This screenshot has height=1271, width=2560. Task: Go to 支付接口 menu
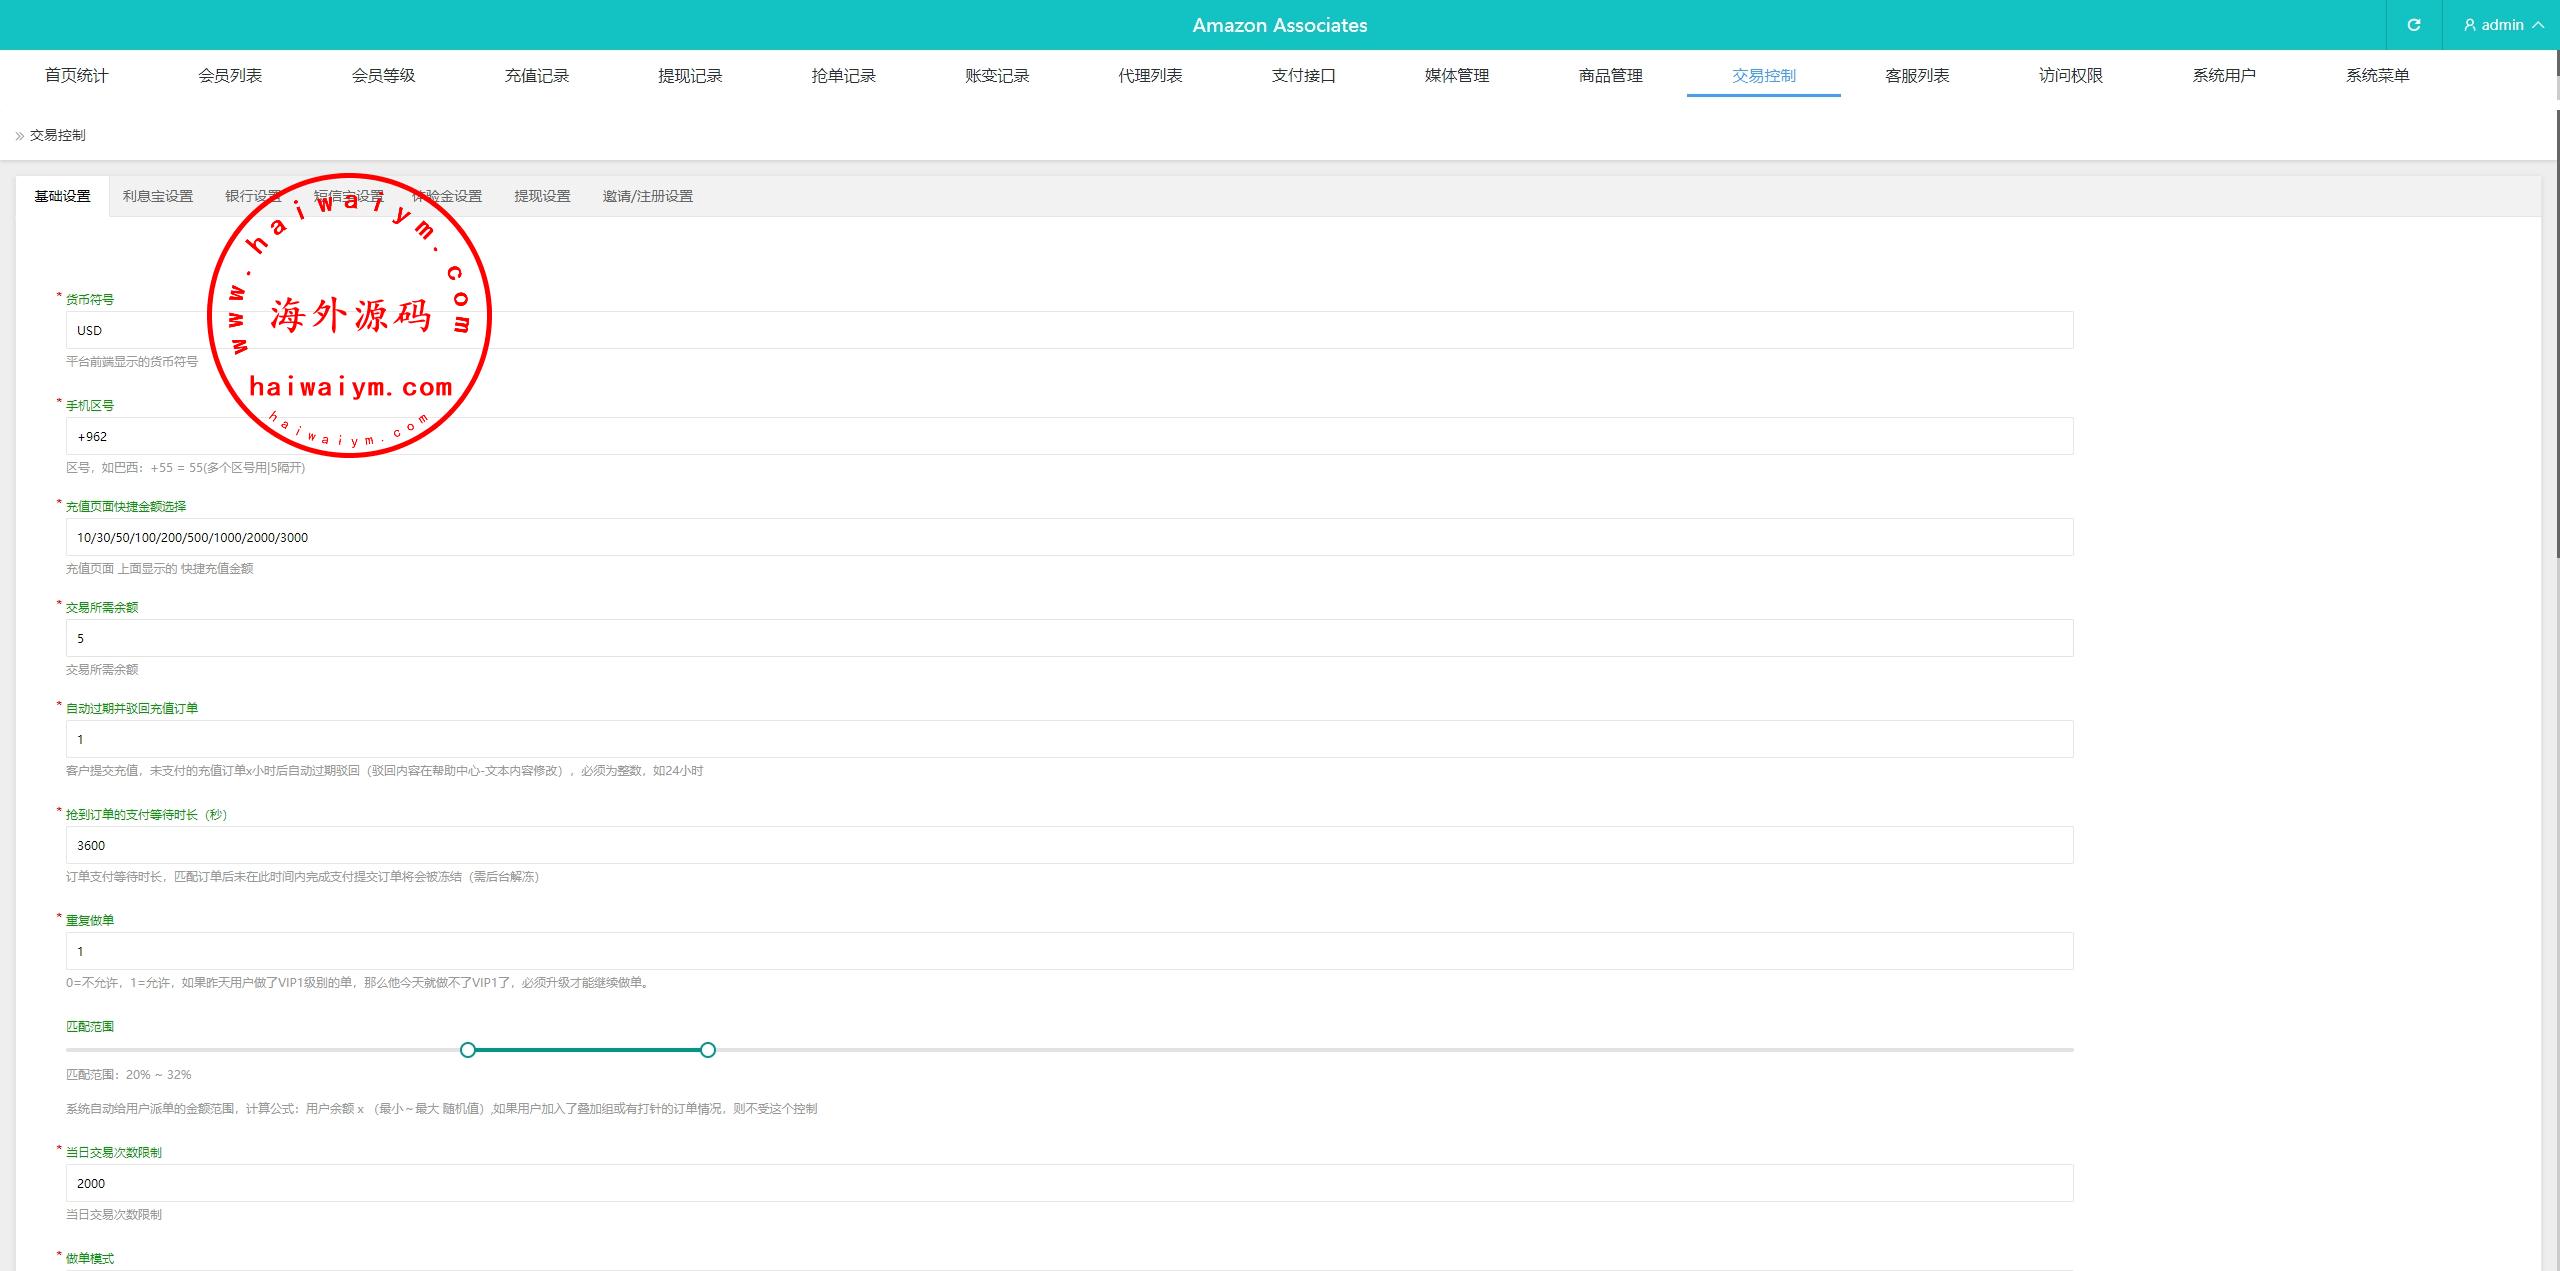(1303, 75)
